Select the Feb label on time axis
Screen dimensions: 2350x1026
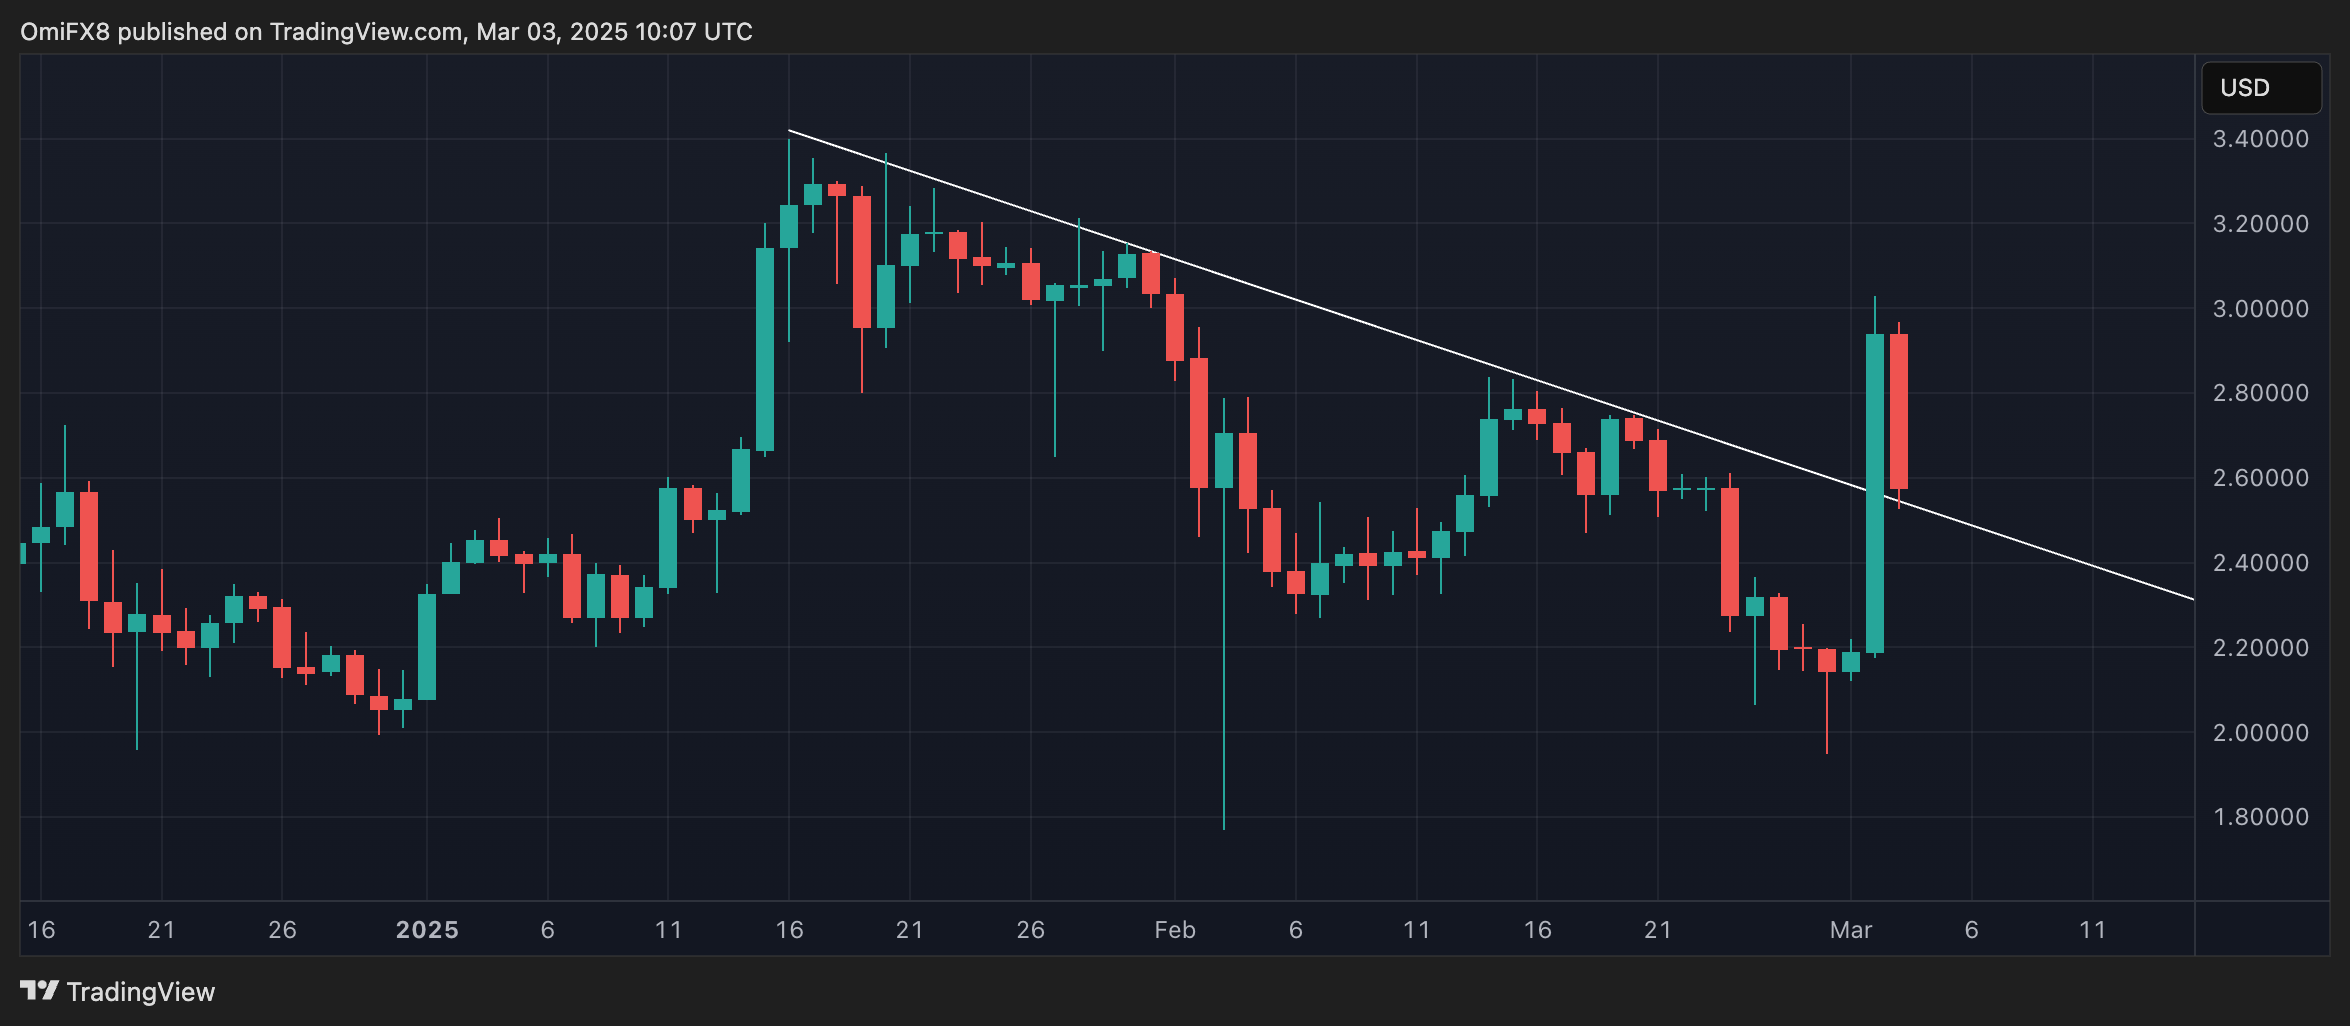(1175, 930)
